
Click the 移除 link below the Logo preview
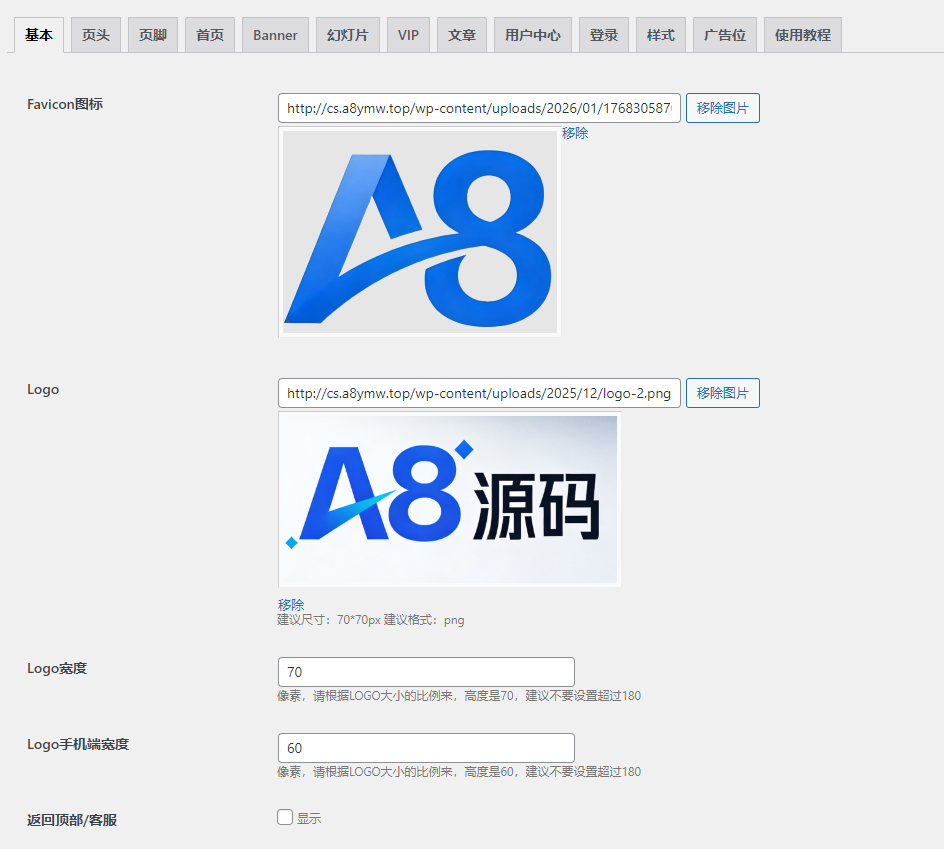288,603
